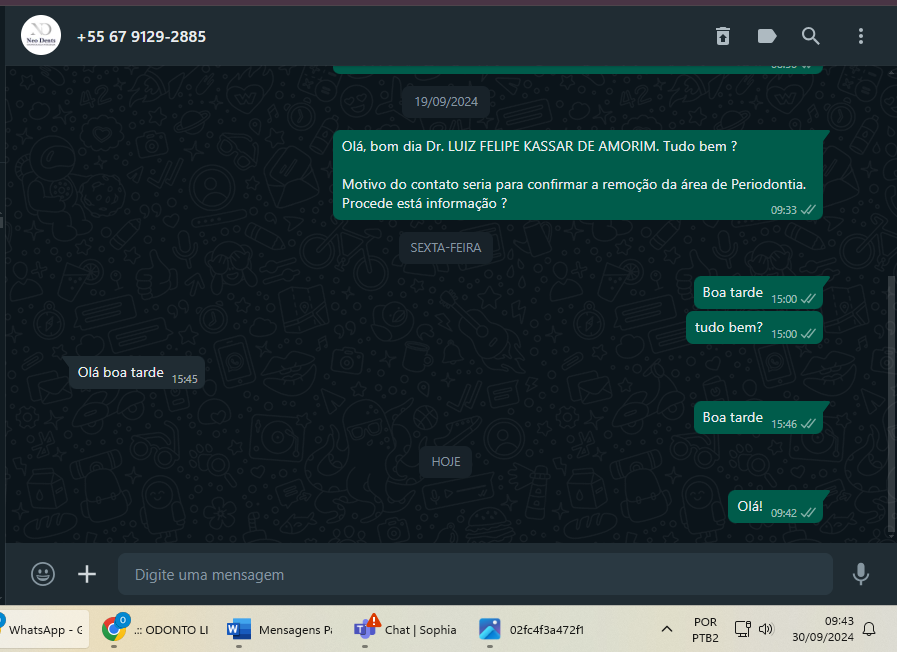Click the HOJE day label
The height and width of the screenshot is (652, 897).
coord(446,462)
